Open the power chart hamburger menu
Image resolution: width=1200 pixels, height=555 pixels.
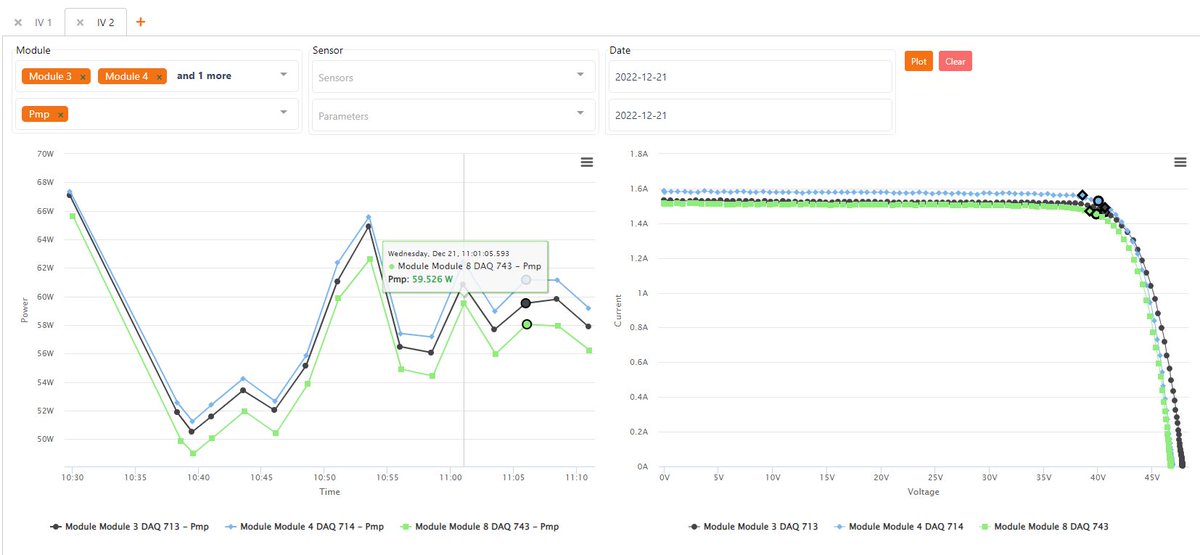tap(587, 162)
